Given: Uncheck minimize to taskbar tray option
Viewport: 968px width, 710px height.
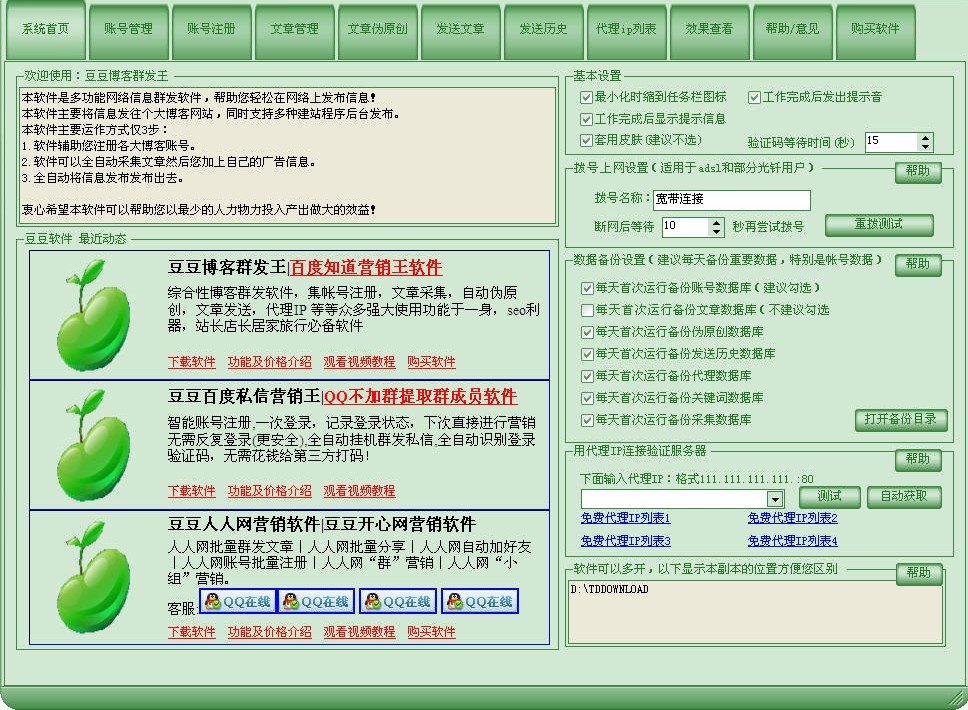Looking at the screenshot, I should tap(584, 98).
